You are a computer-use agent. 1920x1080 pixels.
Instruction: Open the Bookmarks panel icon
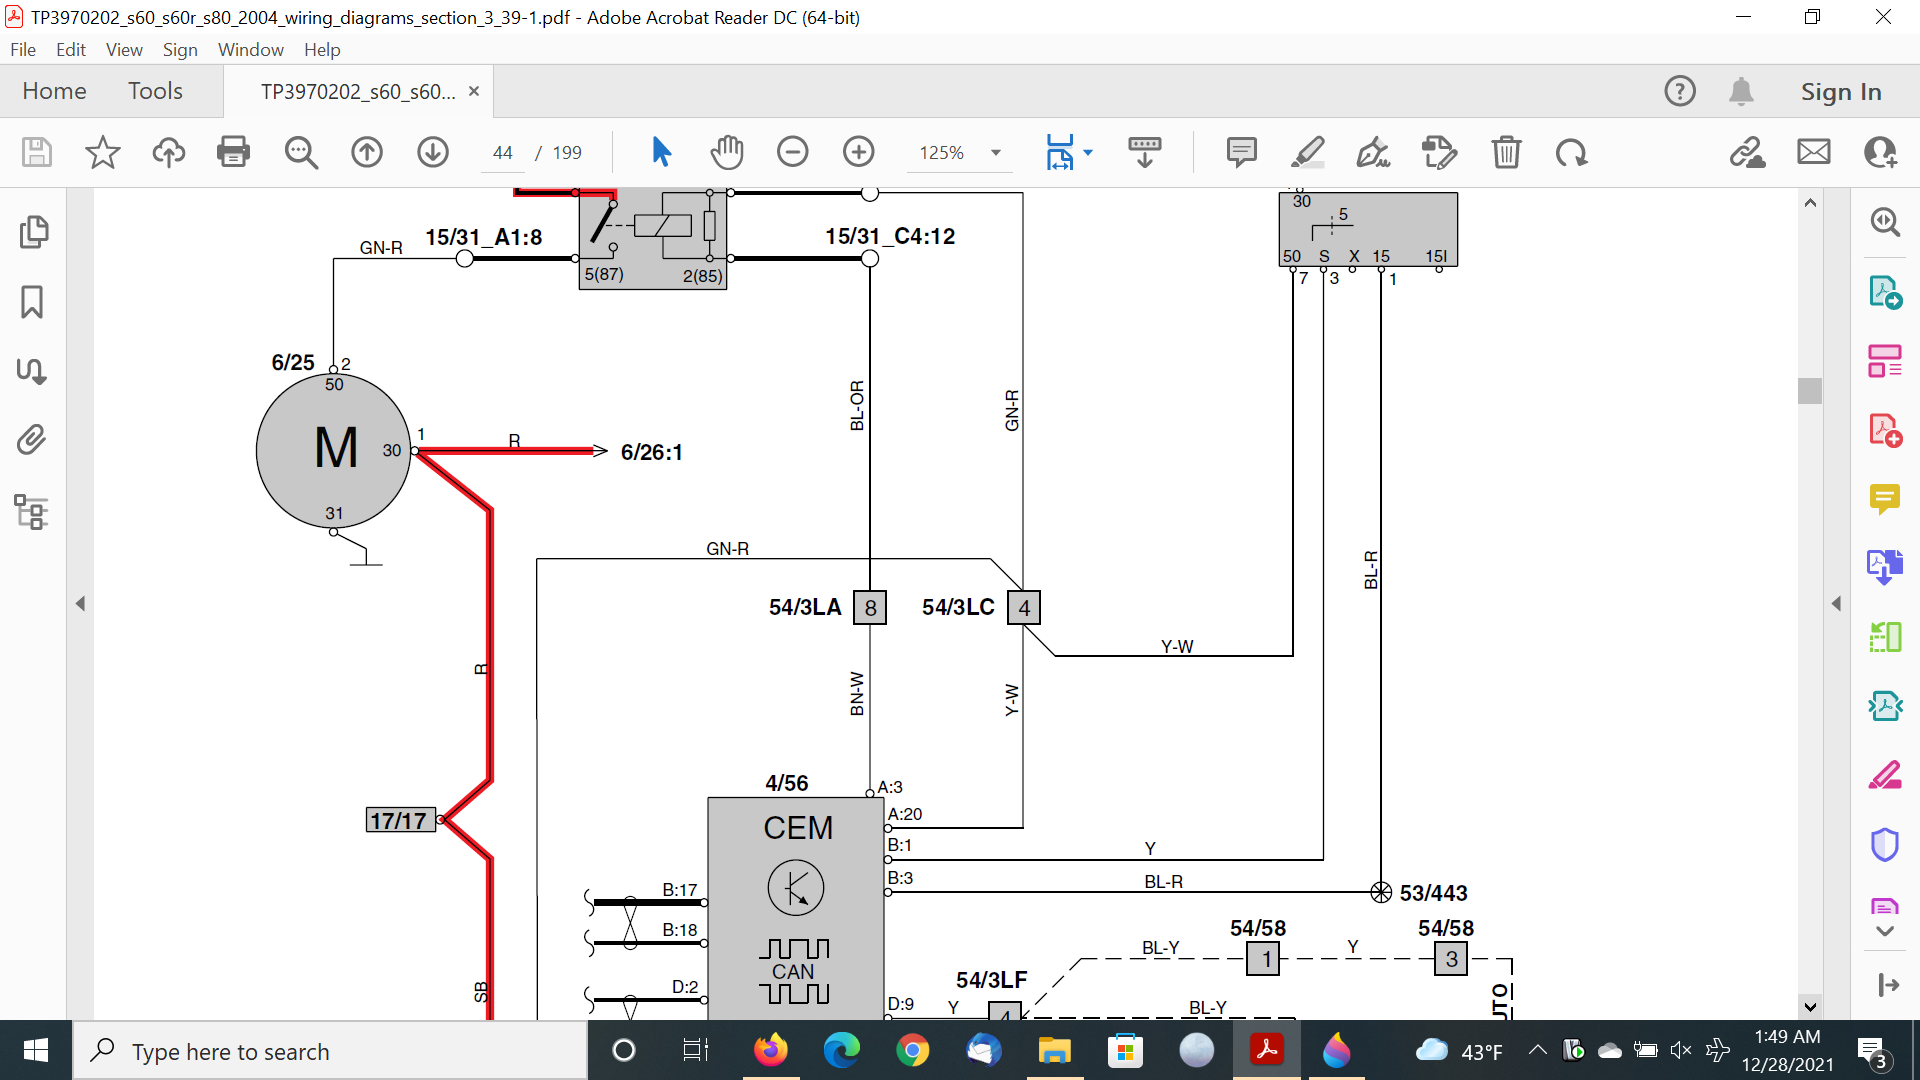click(32, 301)
